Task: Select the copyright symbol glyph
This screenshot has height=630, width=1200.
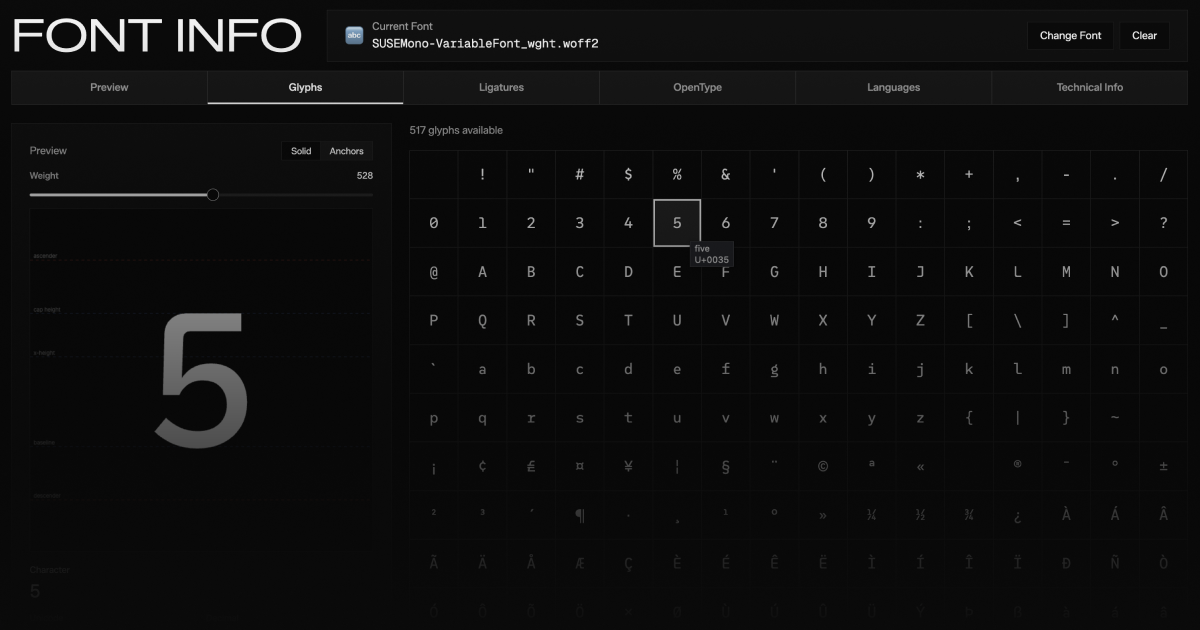Action: pyautogui.click(x=822, y=466)
